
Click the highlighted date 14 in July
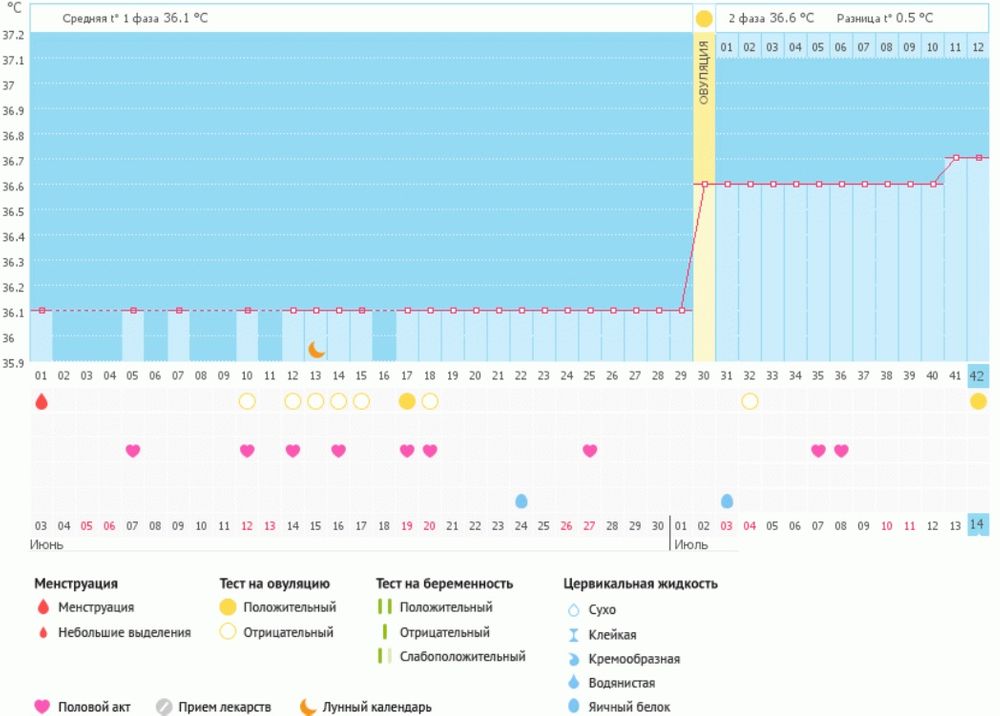pos(978,525)
